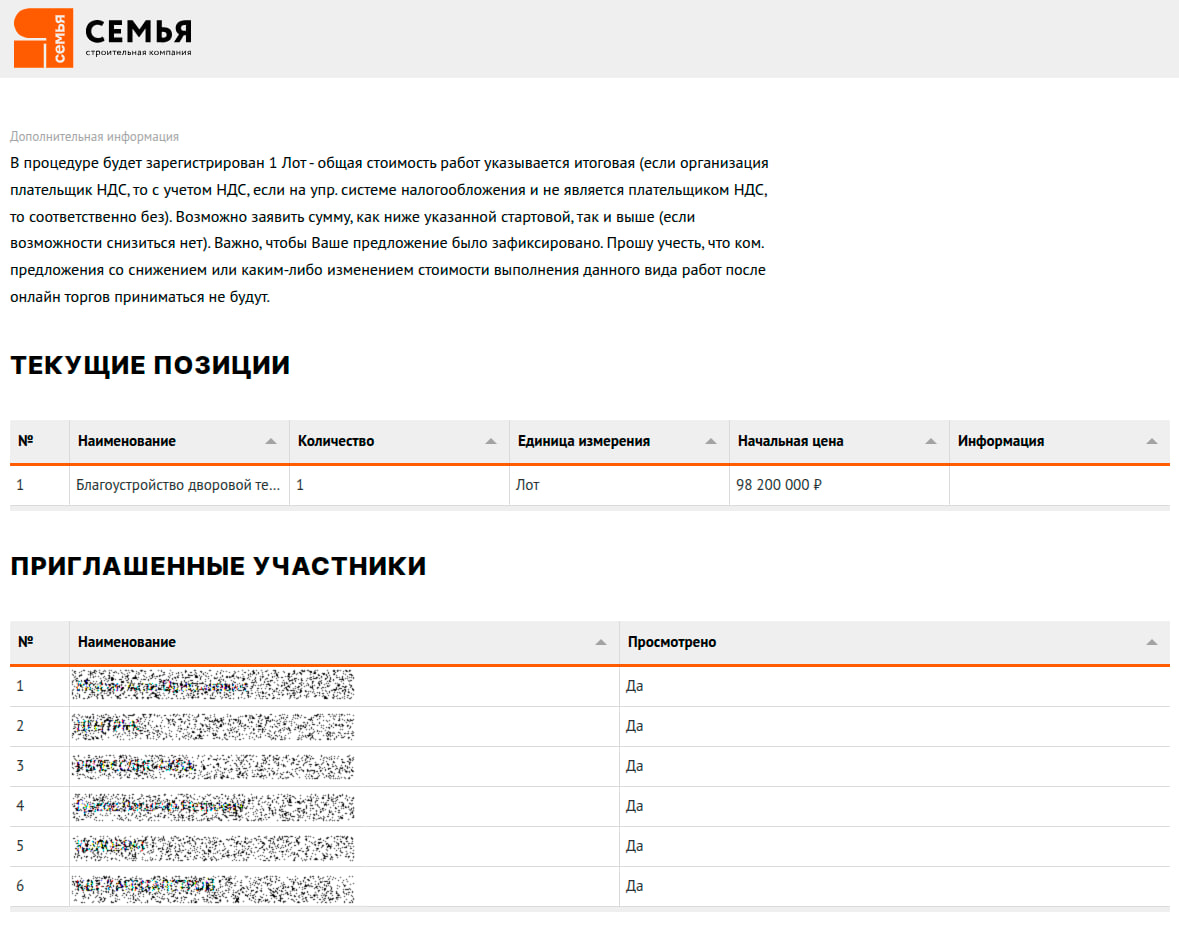The width and height of the screenshot is (1179, 927).
Task: Click the ПРИГЛАШЕННЫЕ УЧАСТНИКИ section heading
Action: click(218, 565)
